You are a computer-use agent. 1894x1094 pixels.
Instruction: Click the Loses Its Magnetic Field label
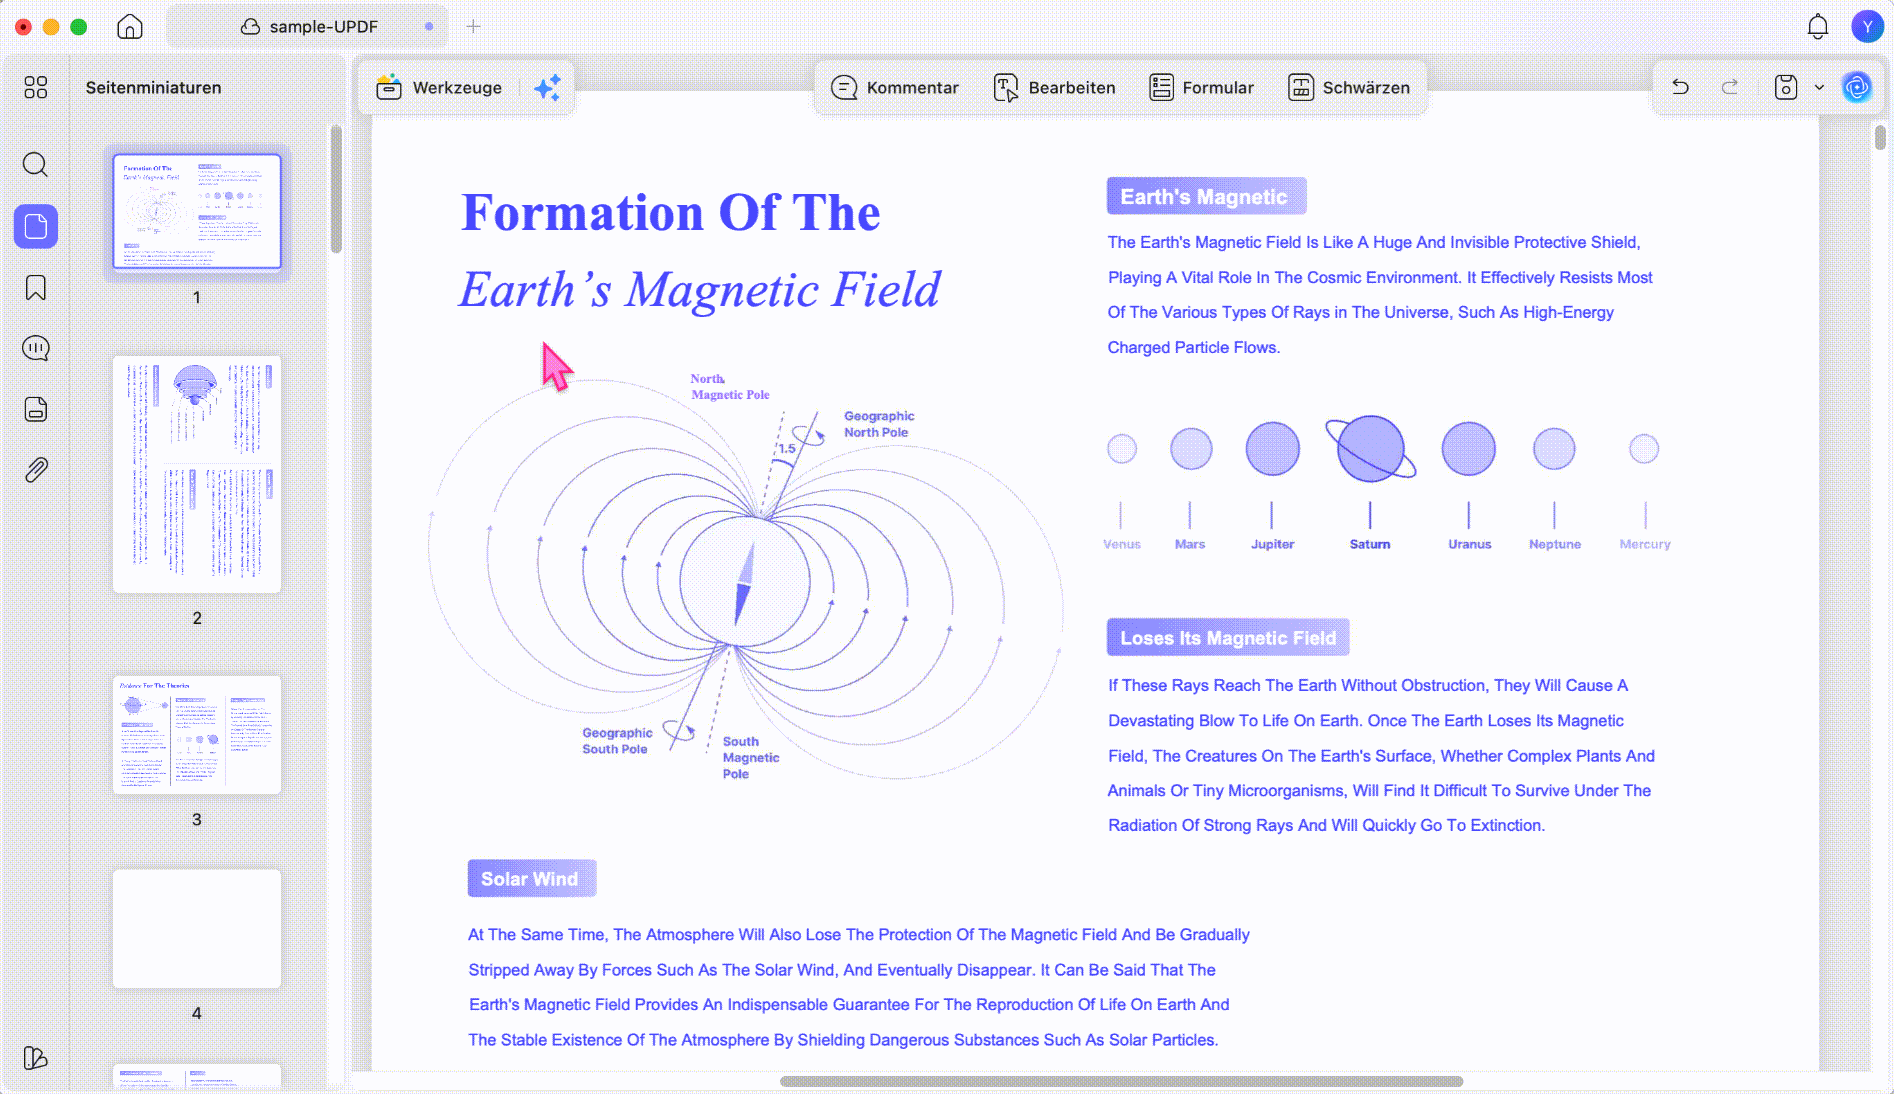(1228, 638)
